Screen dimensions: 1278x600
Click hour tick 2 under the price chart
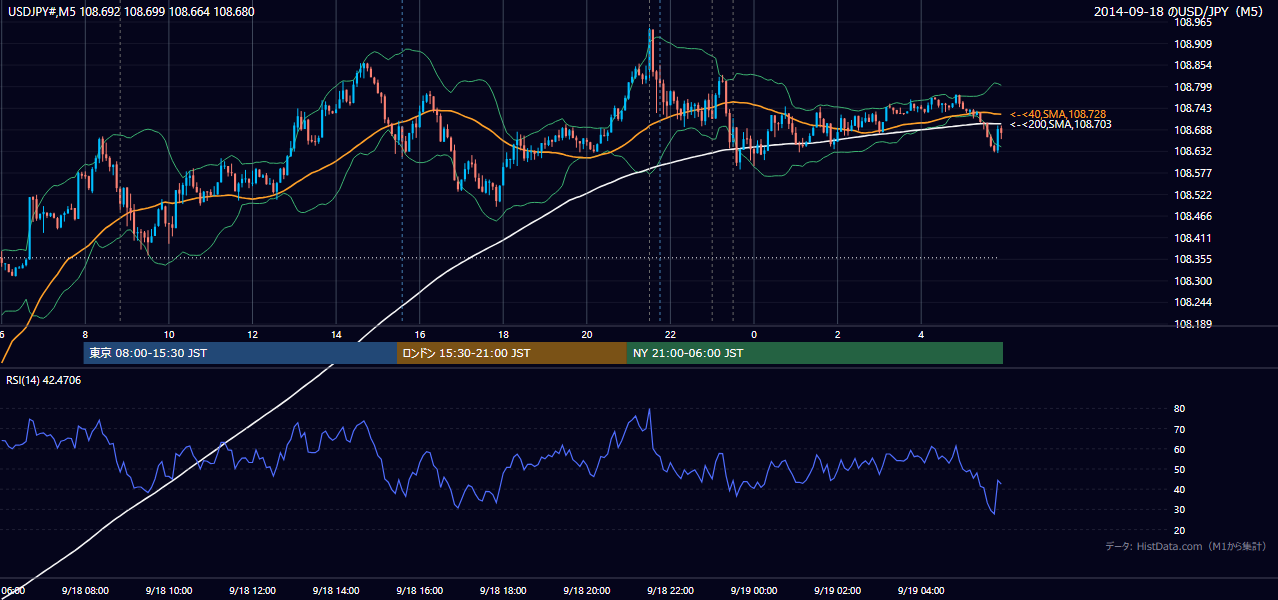point(838,335)
